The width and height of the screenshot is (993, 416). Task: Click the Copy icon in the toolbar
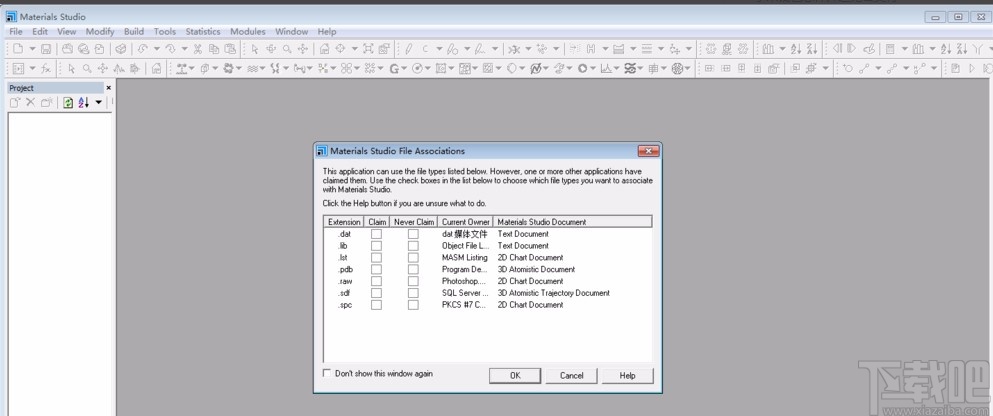(214, 49)
